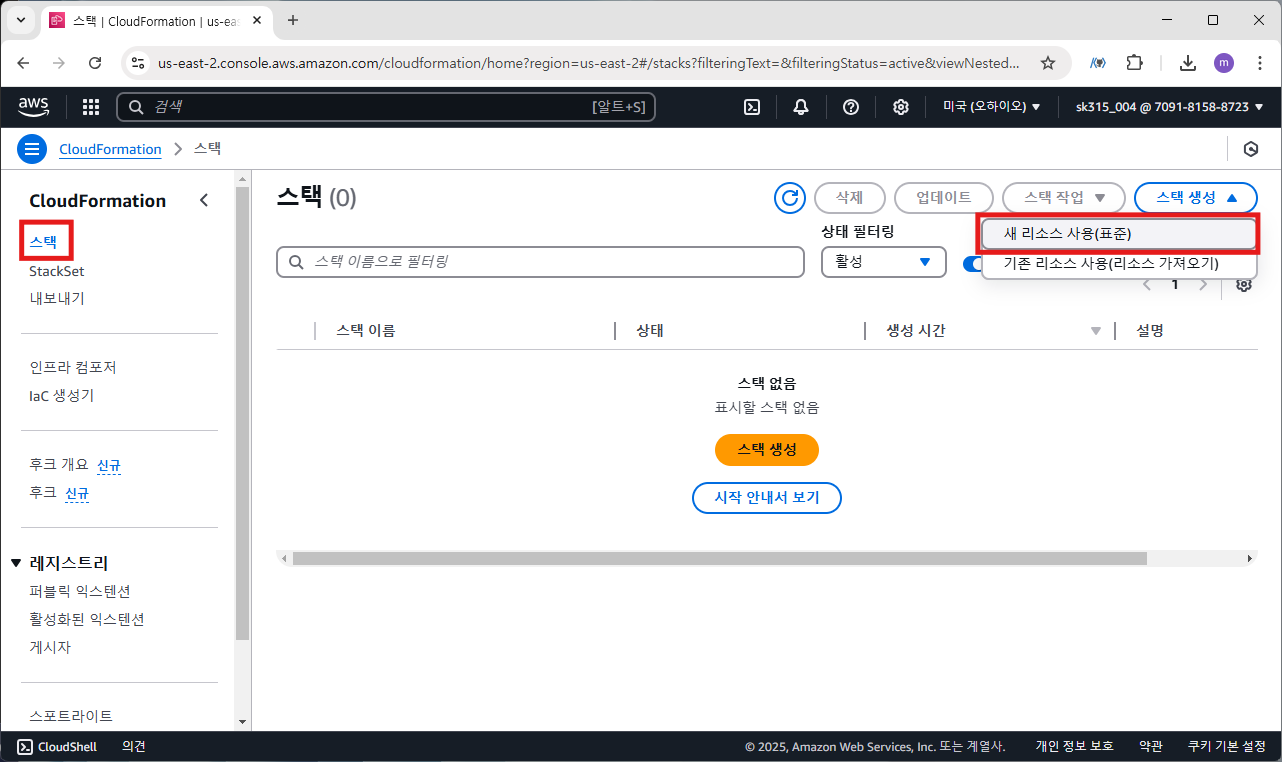The width and height of the screenshot is (1282, 762).
Task: Click the sidebar vertical scrollbar
Action: (243, 413)
